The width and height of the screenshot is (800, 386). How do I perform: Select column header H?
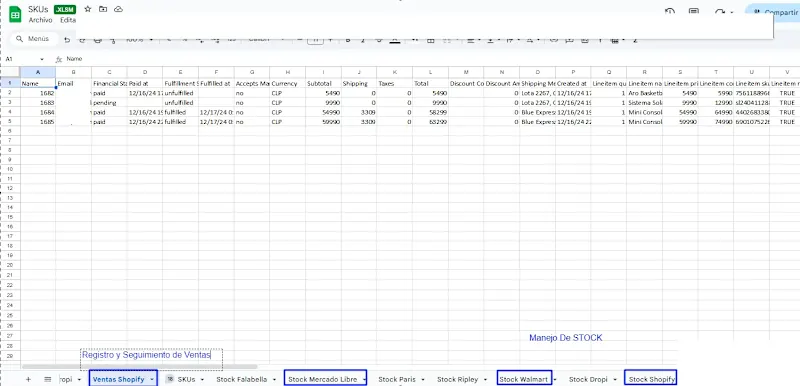point(288,72)
